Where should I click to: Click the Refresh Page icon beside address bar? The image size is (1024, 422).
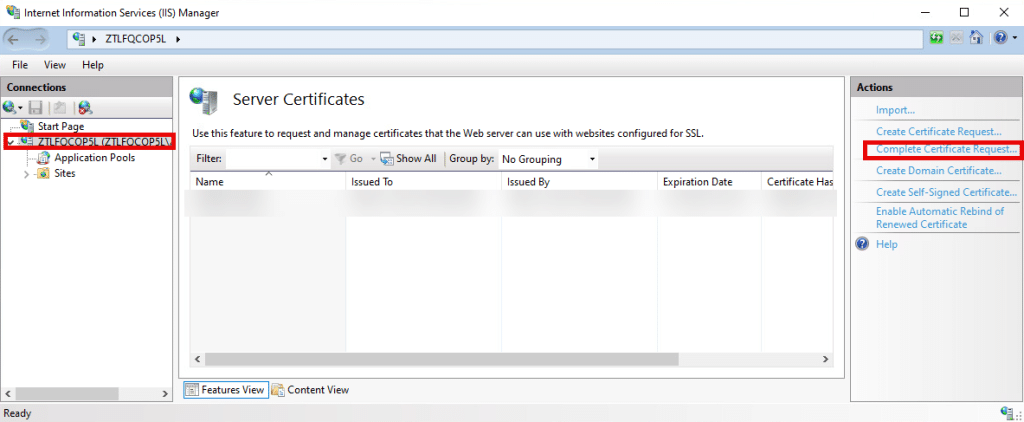tap(937, 39)
